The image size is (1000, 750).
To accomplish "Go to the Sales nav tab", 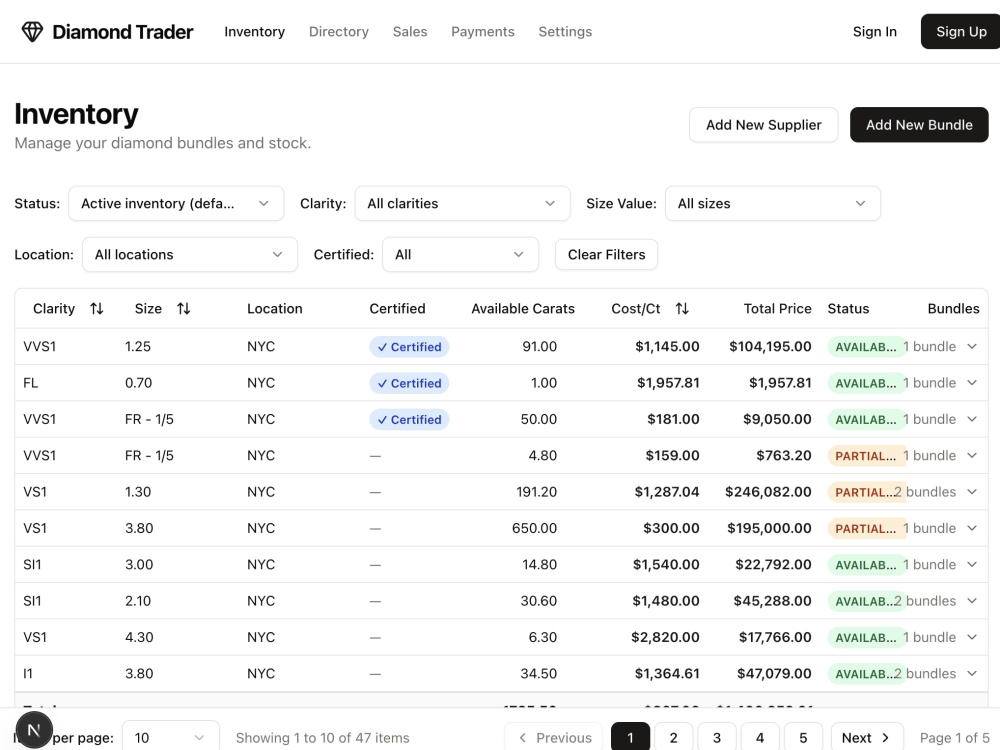I will [x=410, y=31].
